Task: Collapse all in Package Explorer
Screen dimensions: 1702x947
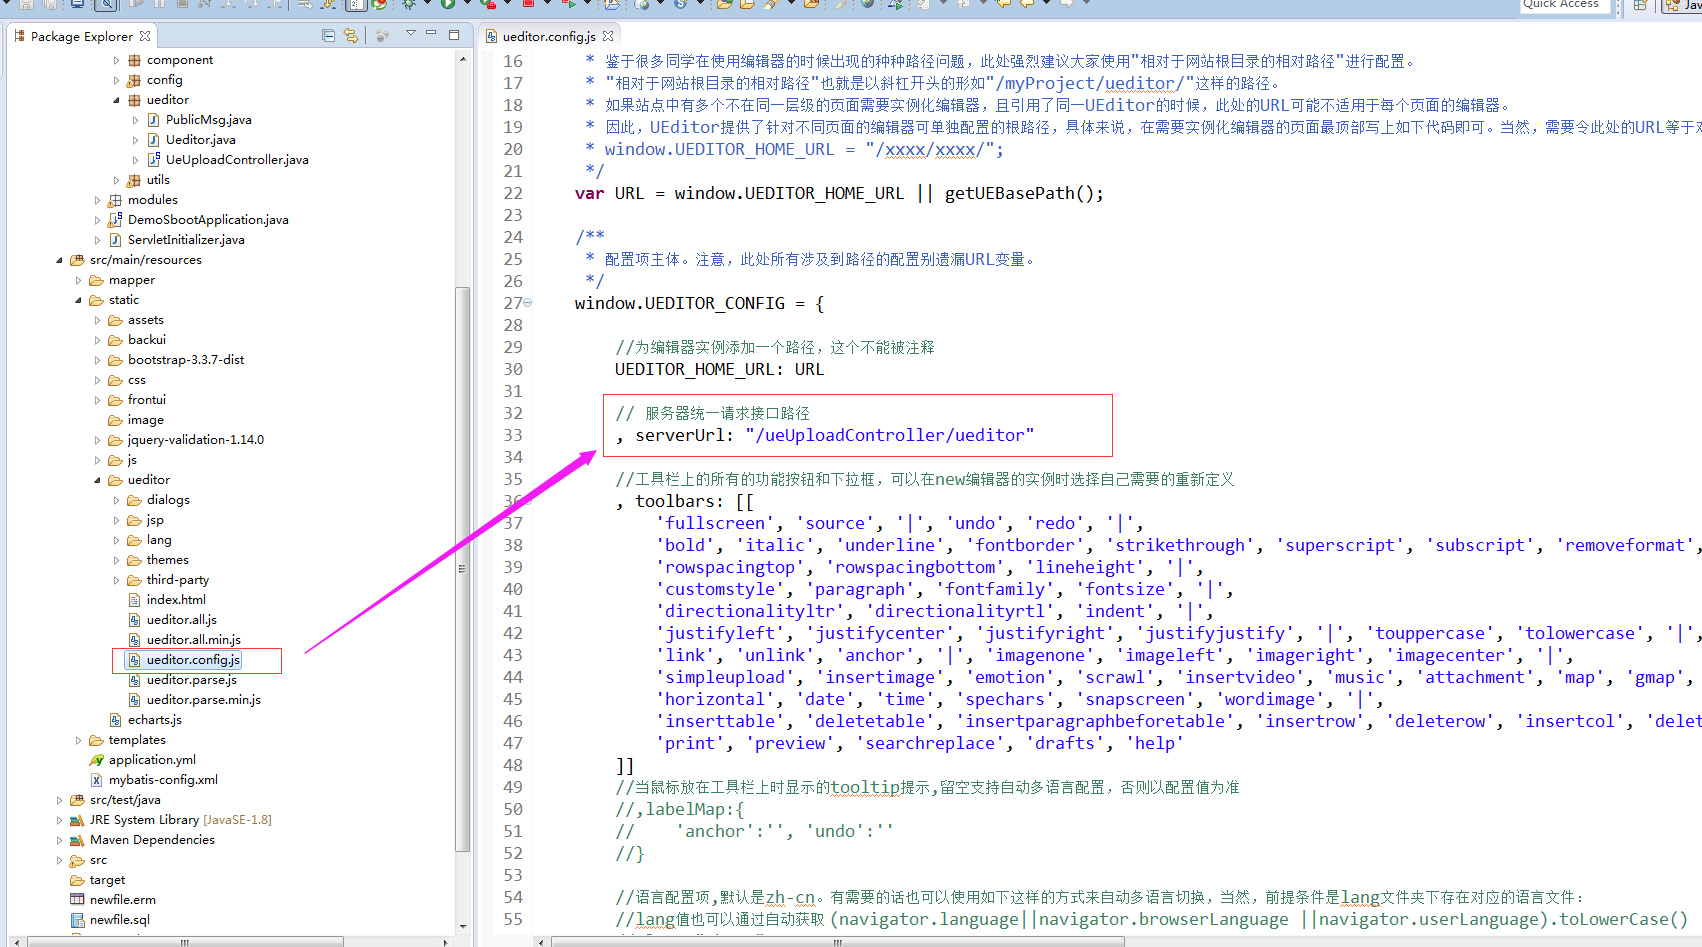Action: (328, 35)
